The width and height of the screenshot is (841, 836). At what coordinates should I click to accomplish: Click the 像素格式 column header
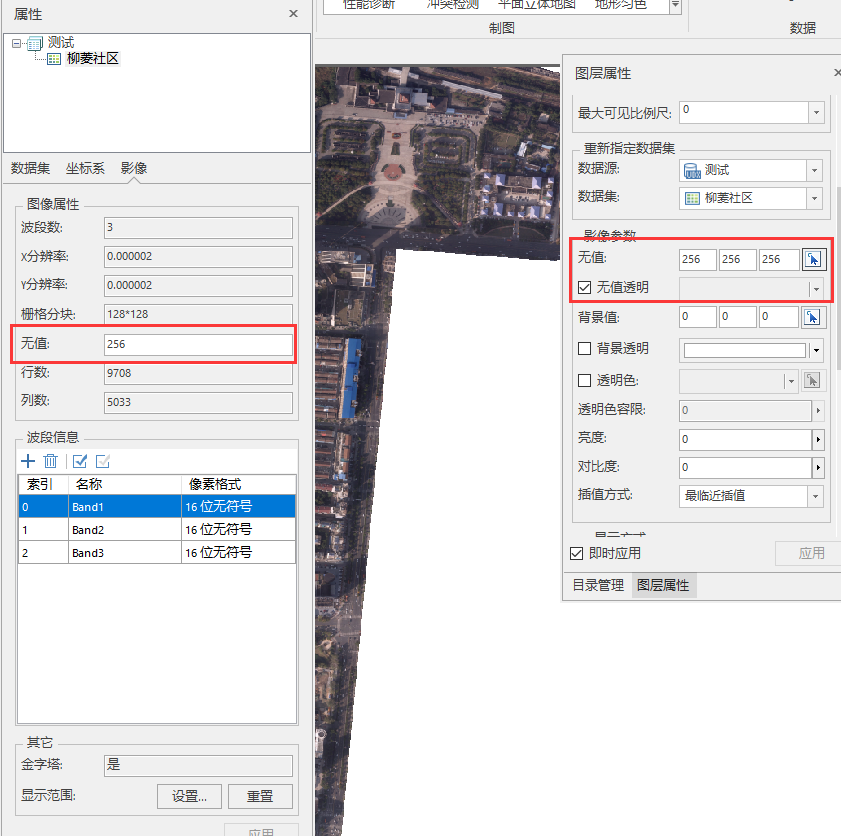[239, 484]
